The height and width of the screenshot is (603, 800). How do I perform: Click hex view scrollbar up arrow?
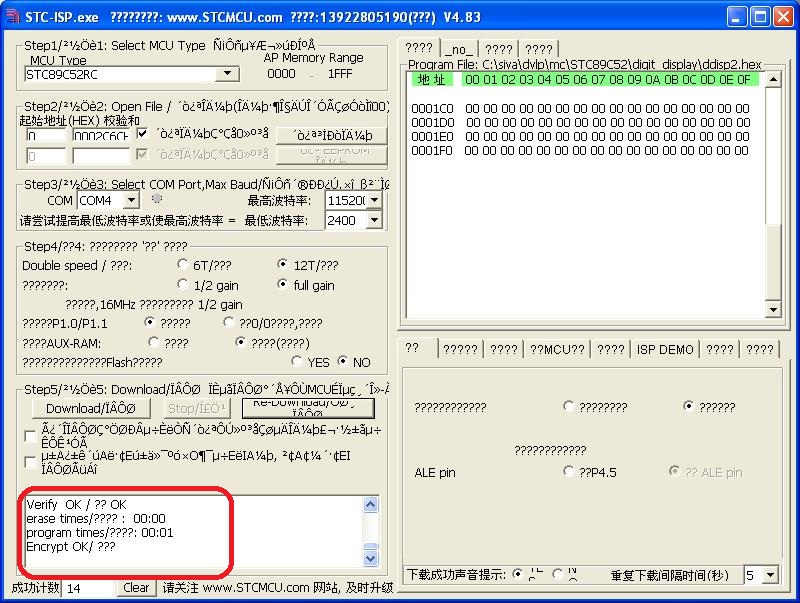773,80
